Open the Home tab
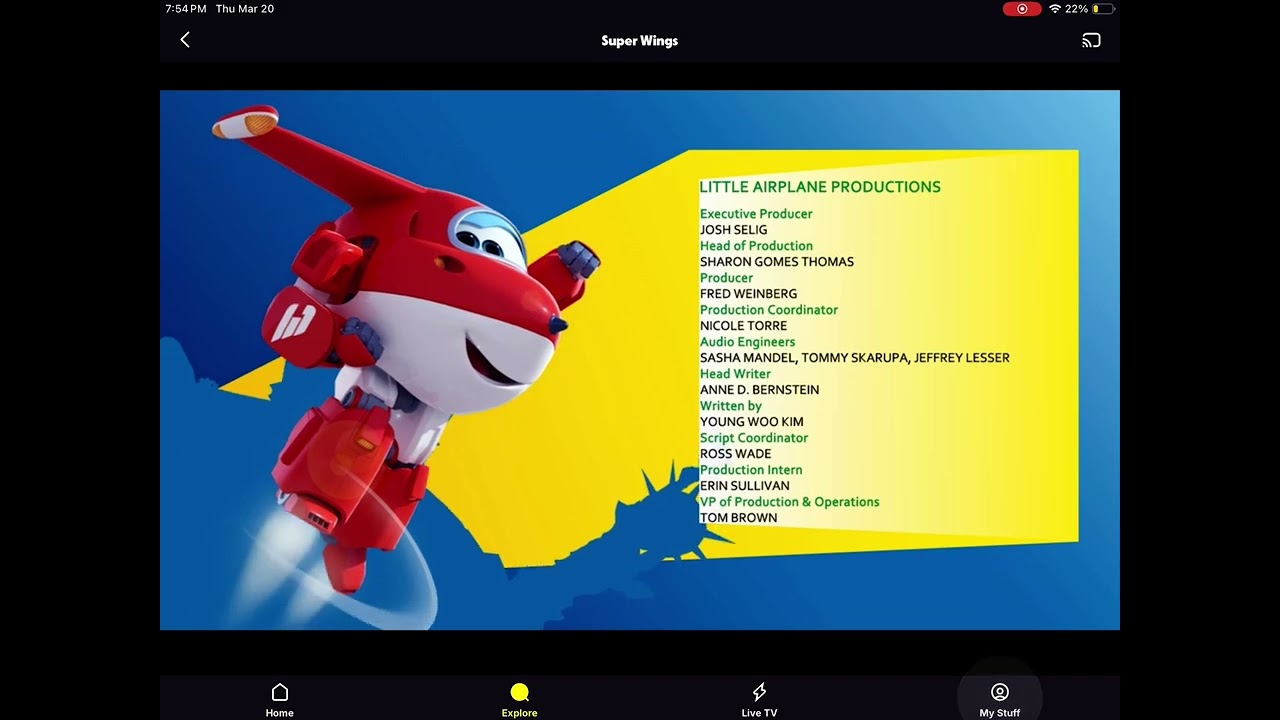This screenshot has width=1280, height=720. [x=280, y=699]
